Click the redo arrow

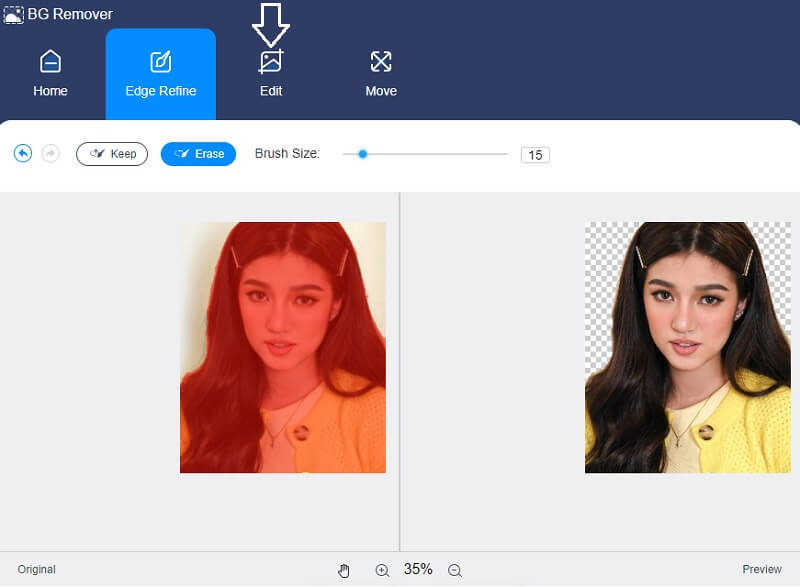pyautogui.click(x=47, y=153)
